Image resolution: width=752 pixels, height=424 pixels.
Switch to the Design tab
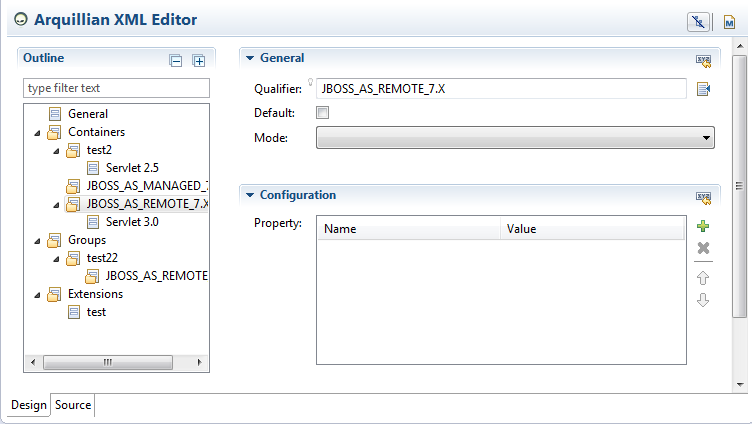pos(28,405)
